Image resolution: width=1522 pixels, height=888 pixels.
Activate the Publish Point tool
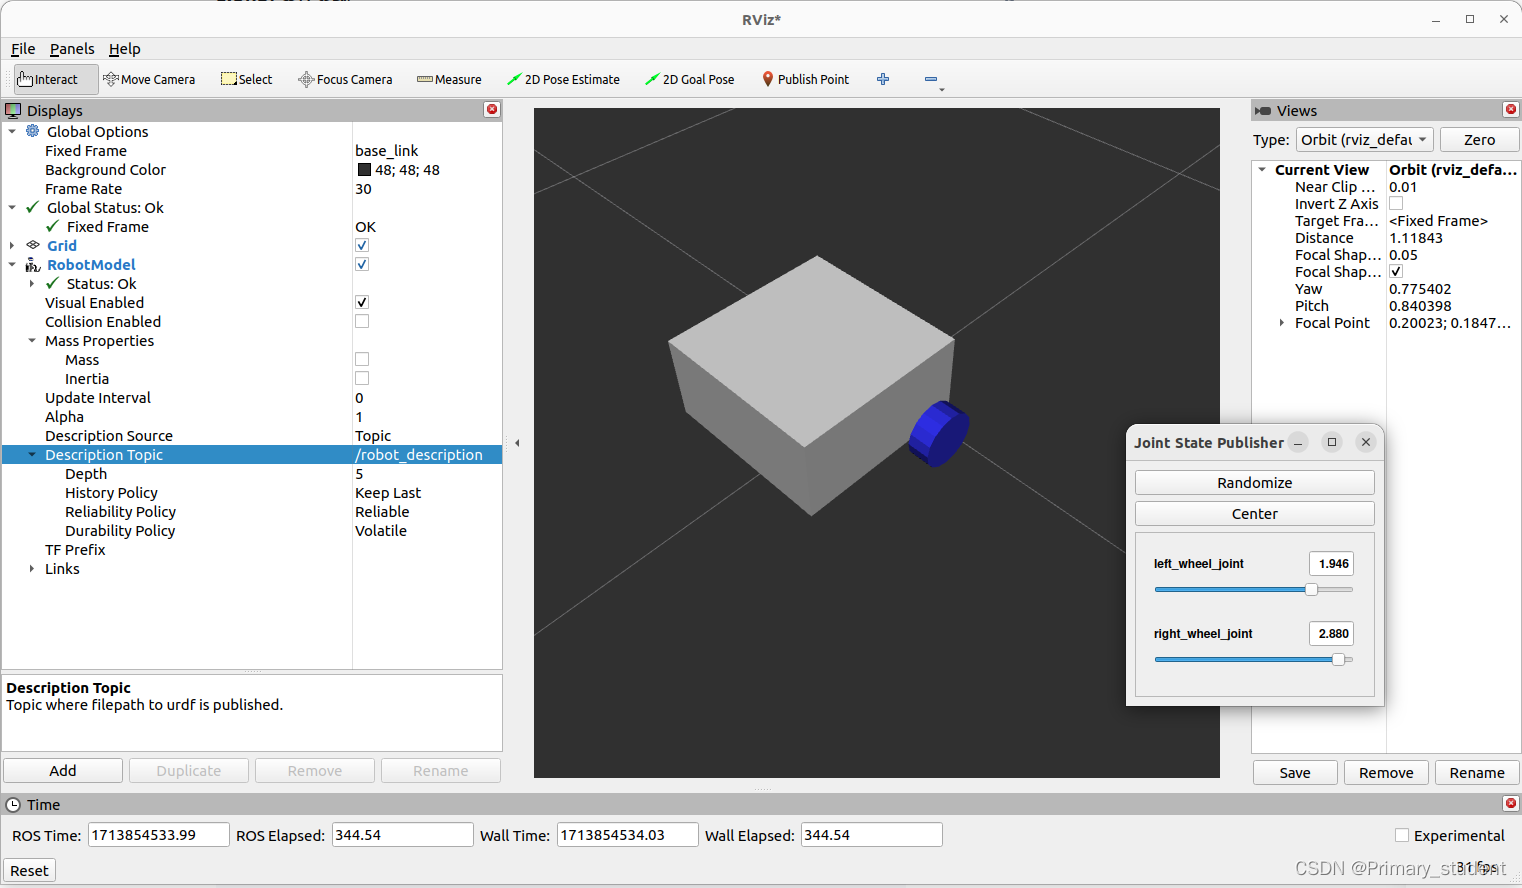[x=805, y=80]
